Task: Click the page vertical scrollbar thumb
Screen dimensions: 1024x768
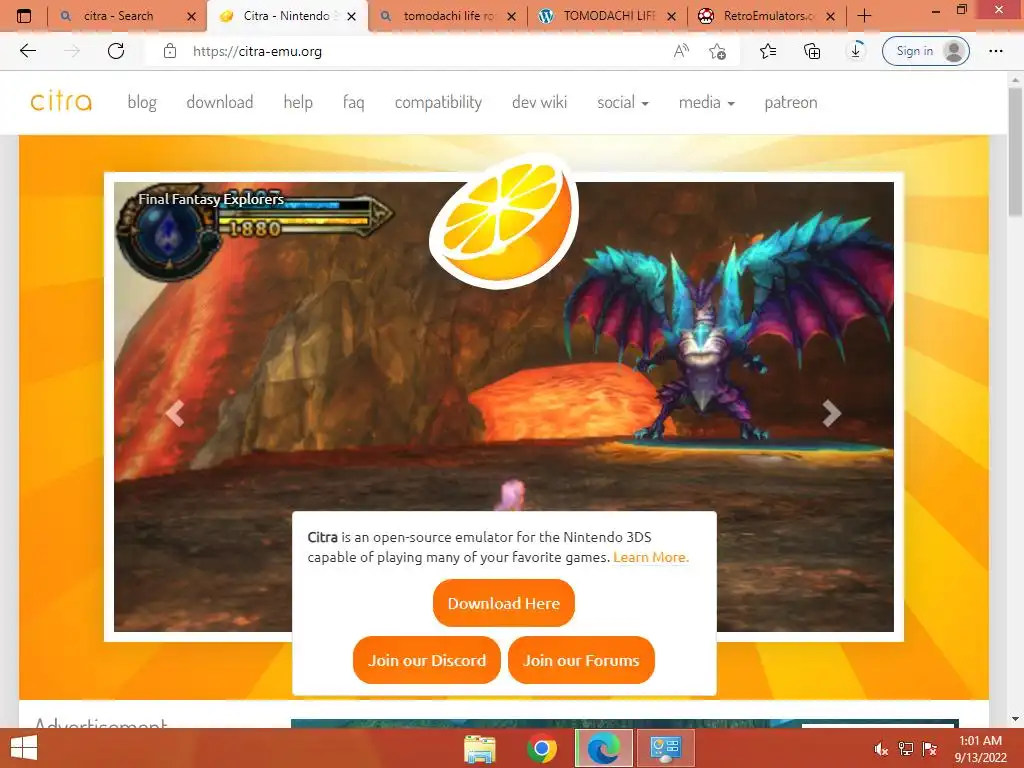Action: (1016, 150)
